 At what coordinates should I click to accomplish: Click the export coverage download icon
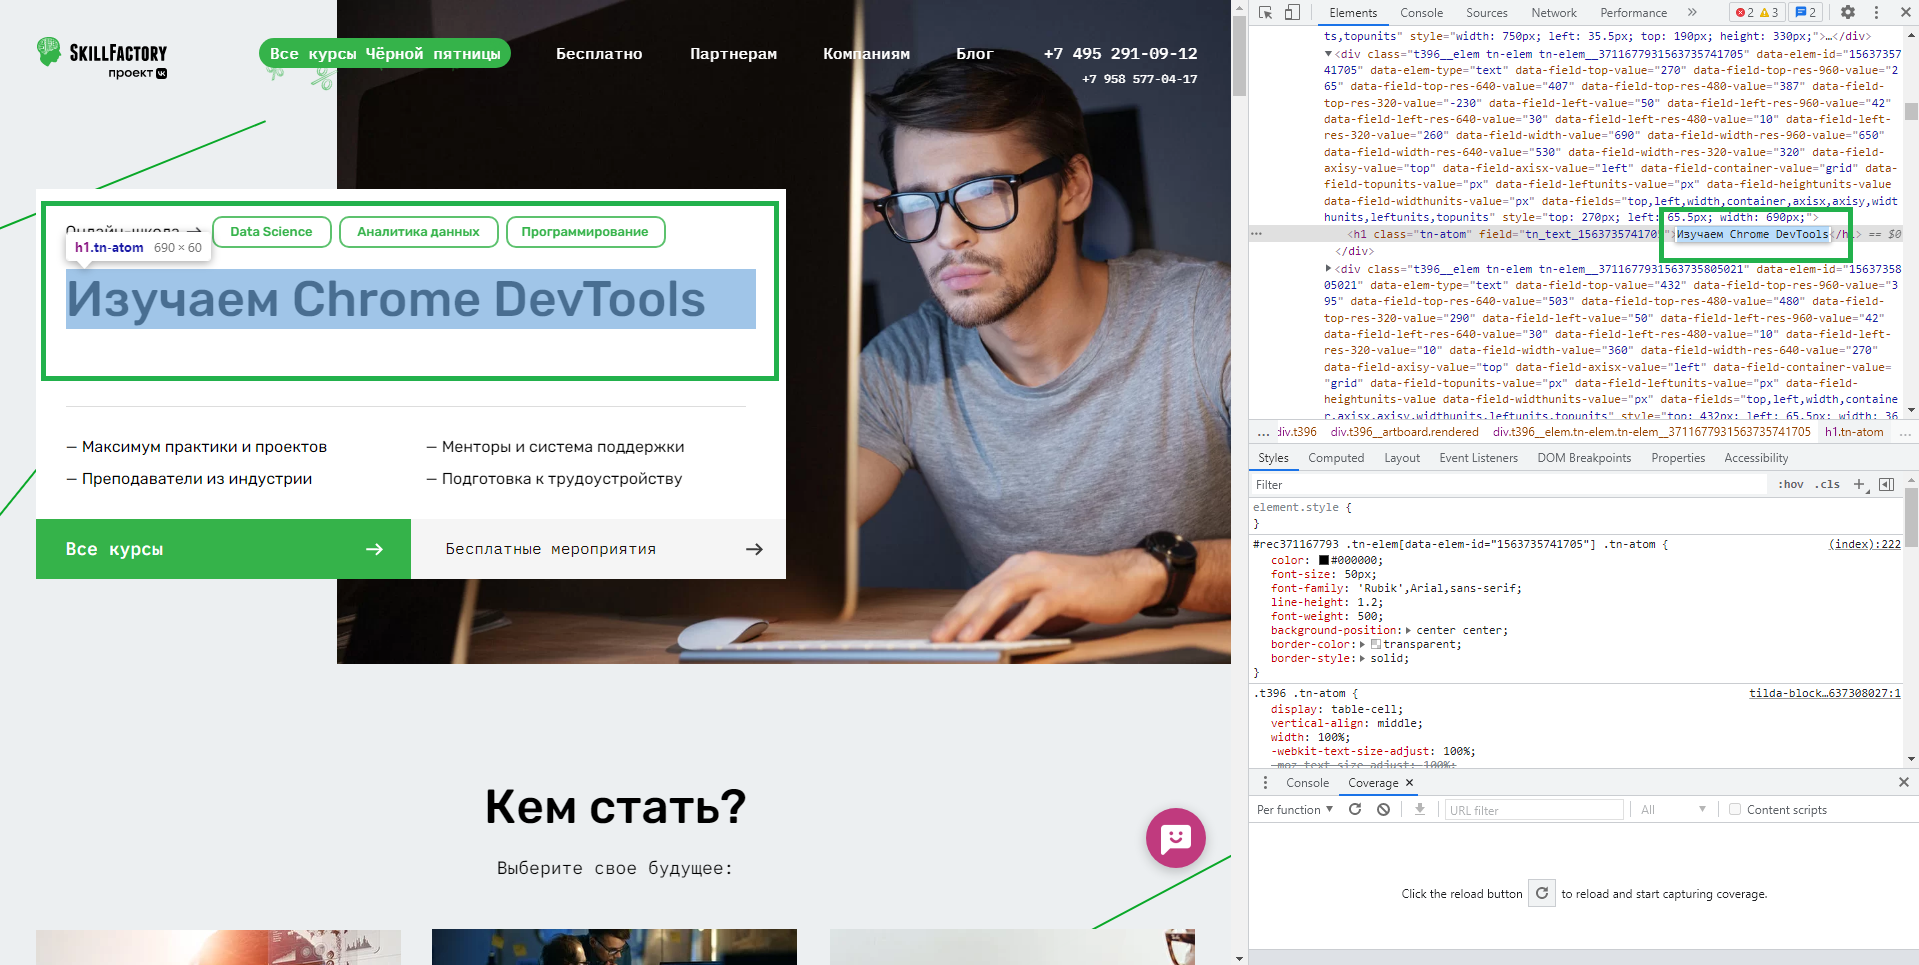point(1419,810)
